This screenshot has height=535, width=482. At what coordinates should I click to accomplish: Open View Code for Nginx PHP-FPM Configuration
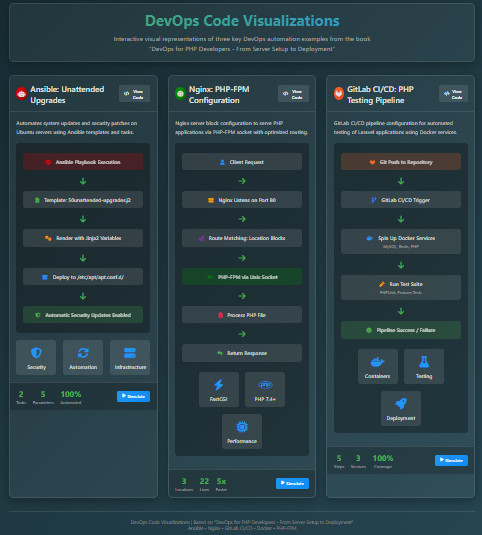pos(293,94)
